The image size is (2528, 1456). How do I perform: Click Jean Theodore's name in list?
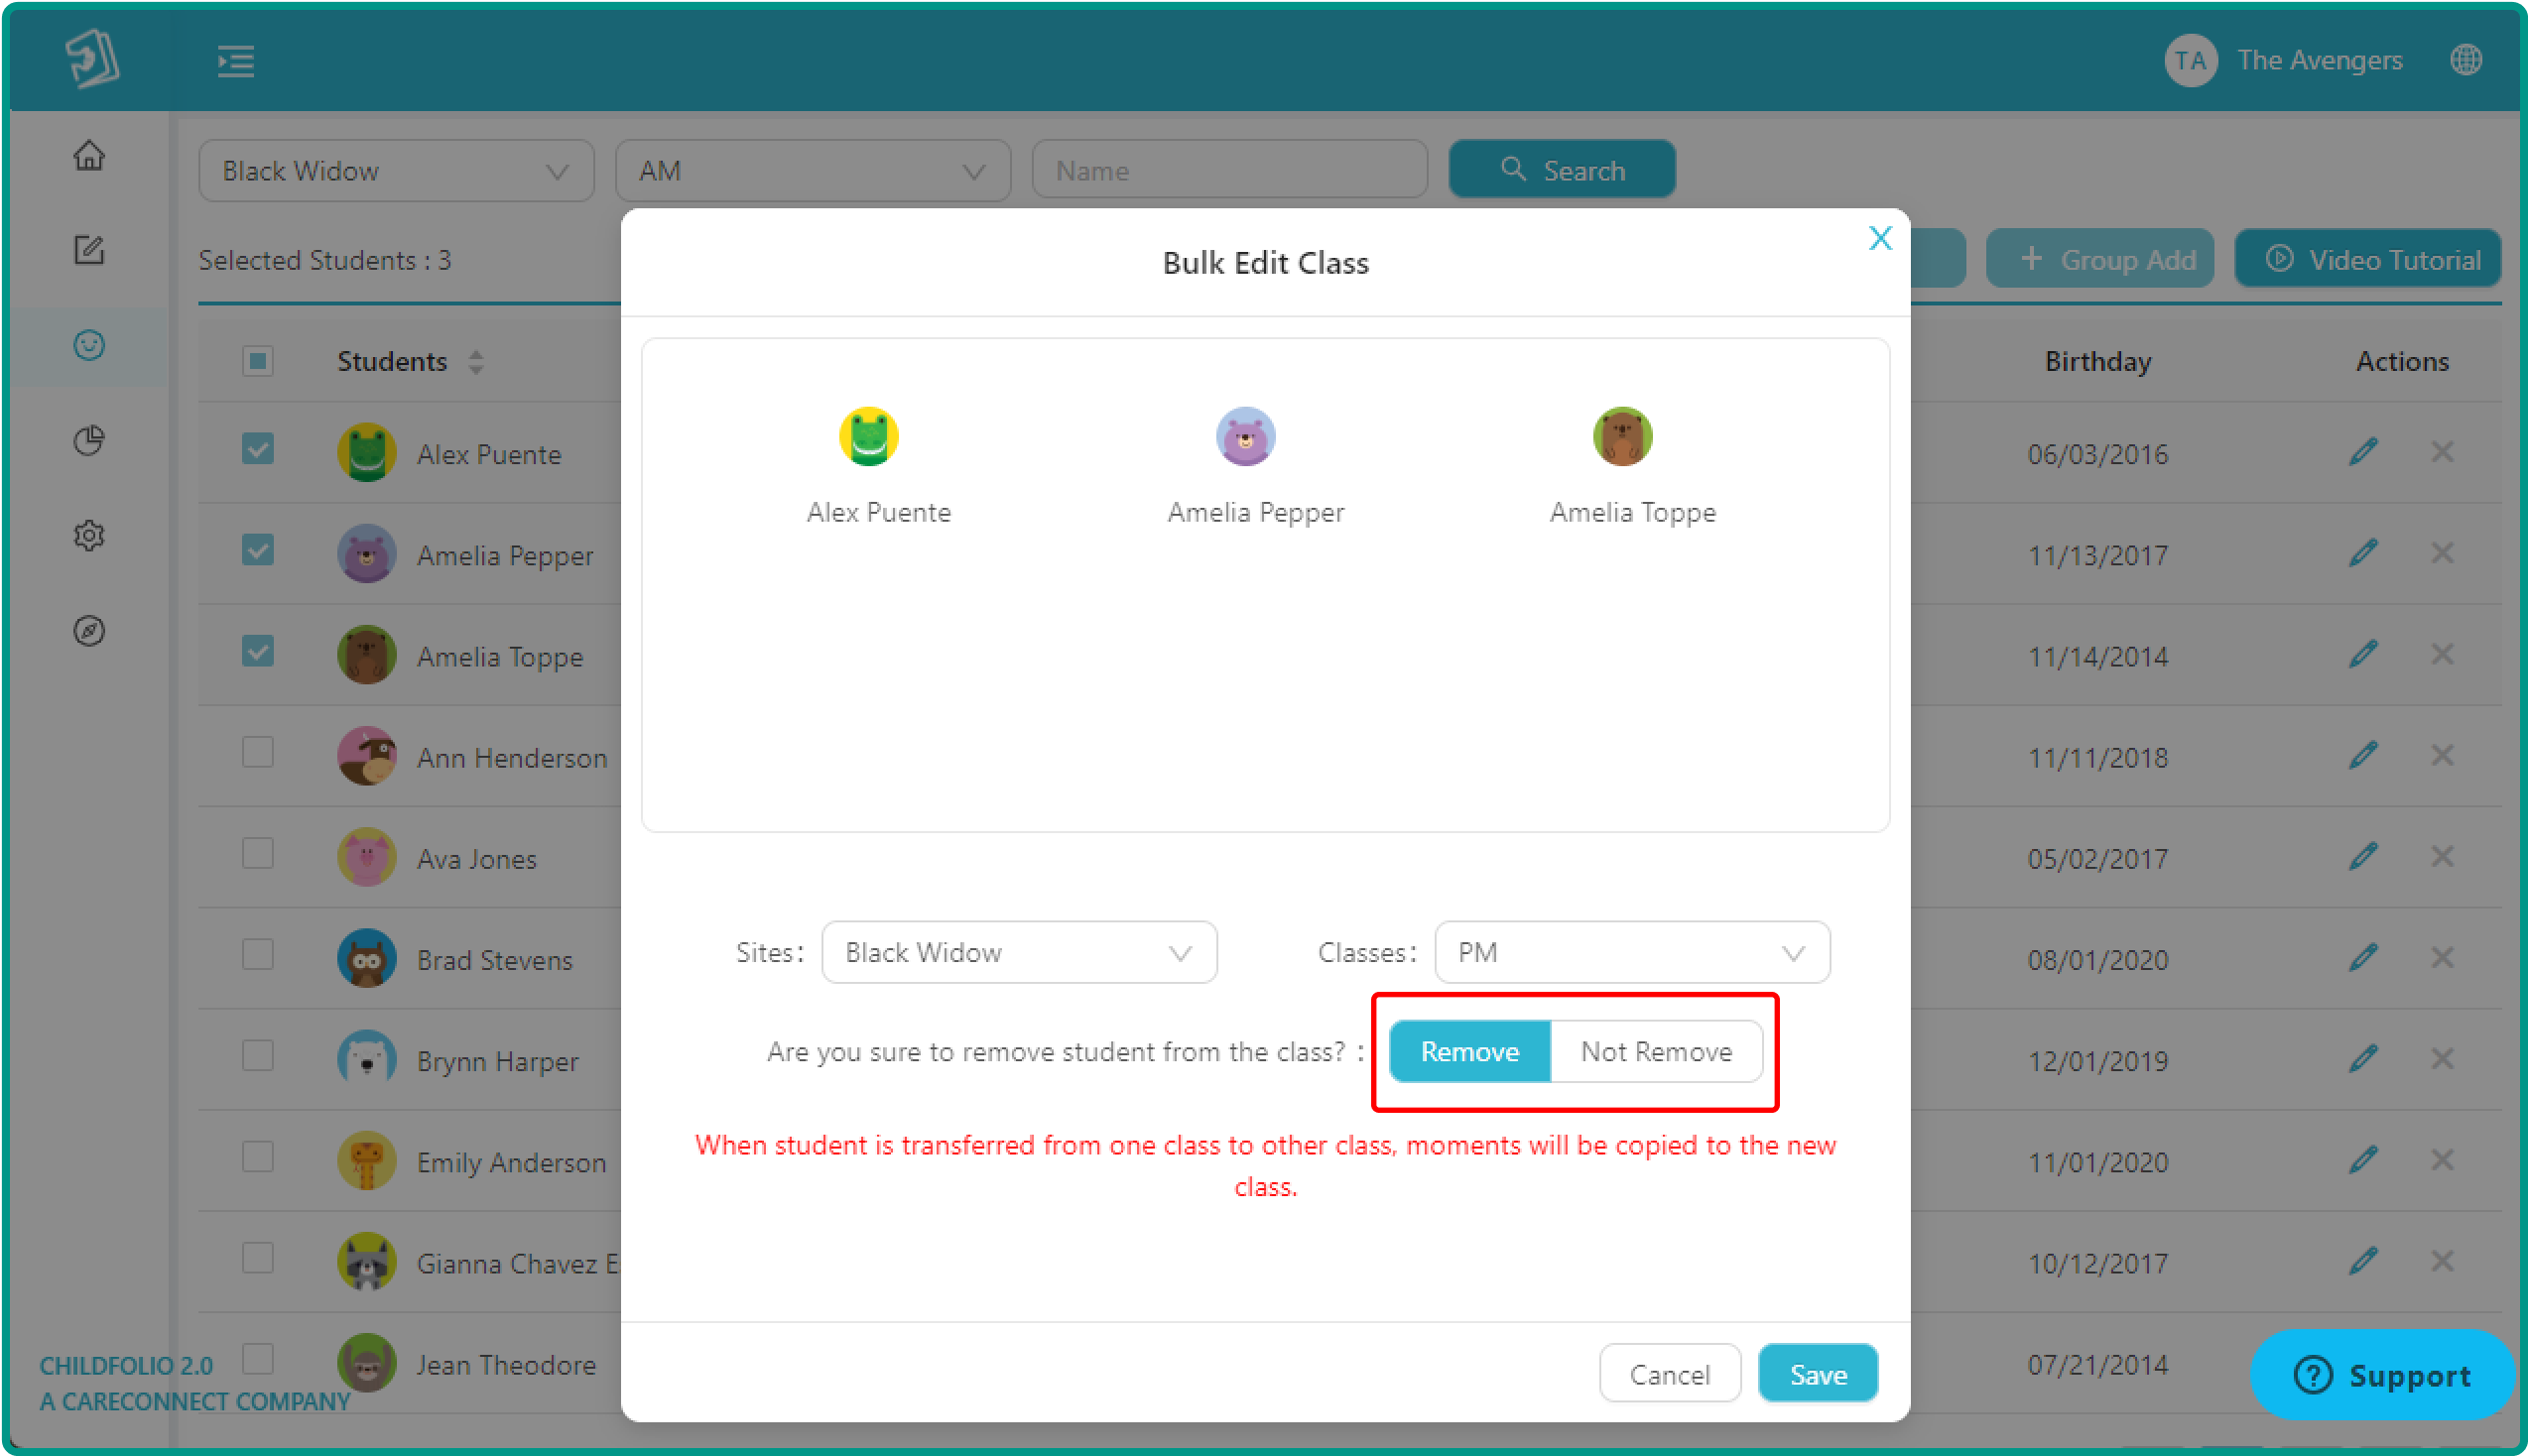click(x=506, y=1365)
